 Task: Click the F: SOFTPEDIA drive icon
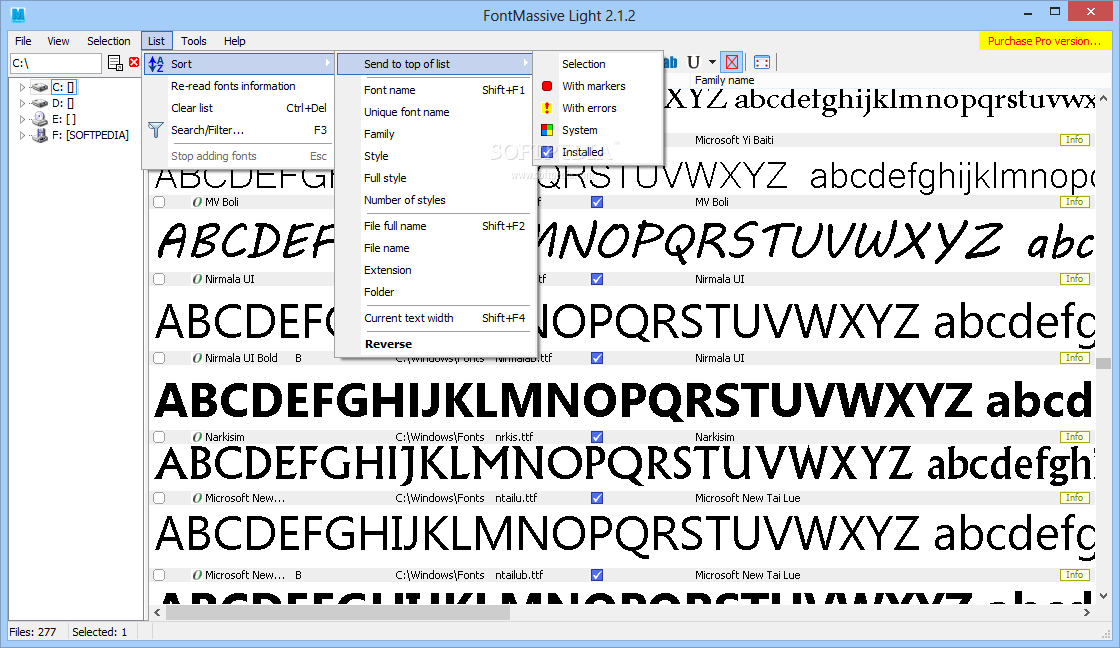[41, 134]
